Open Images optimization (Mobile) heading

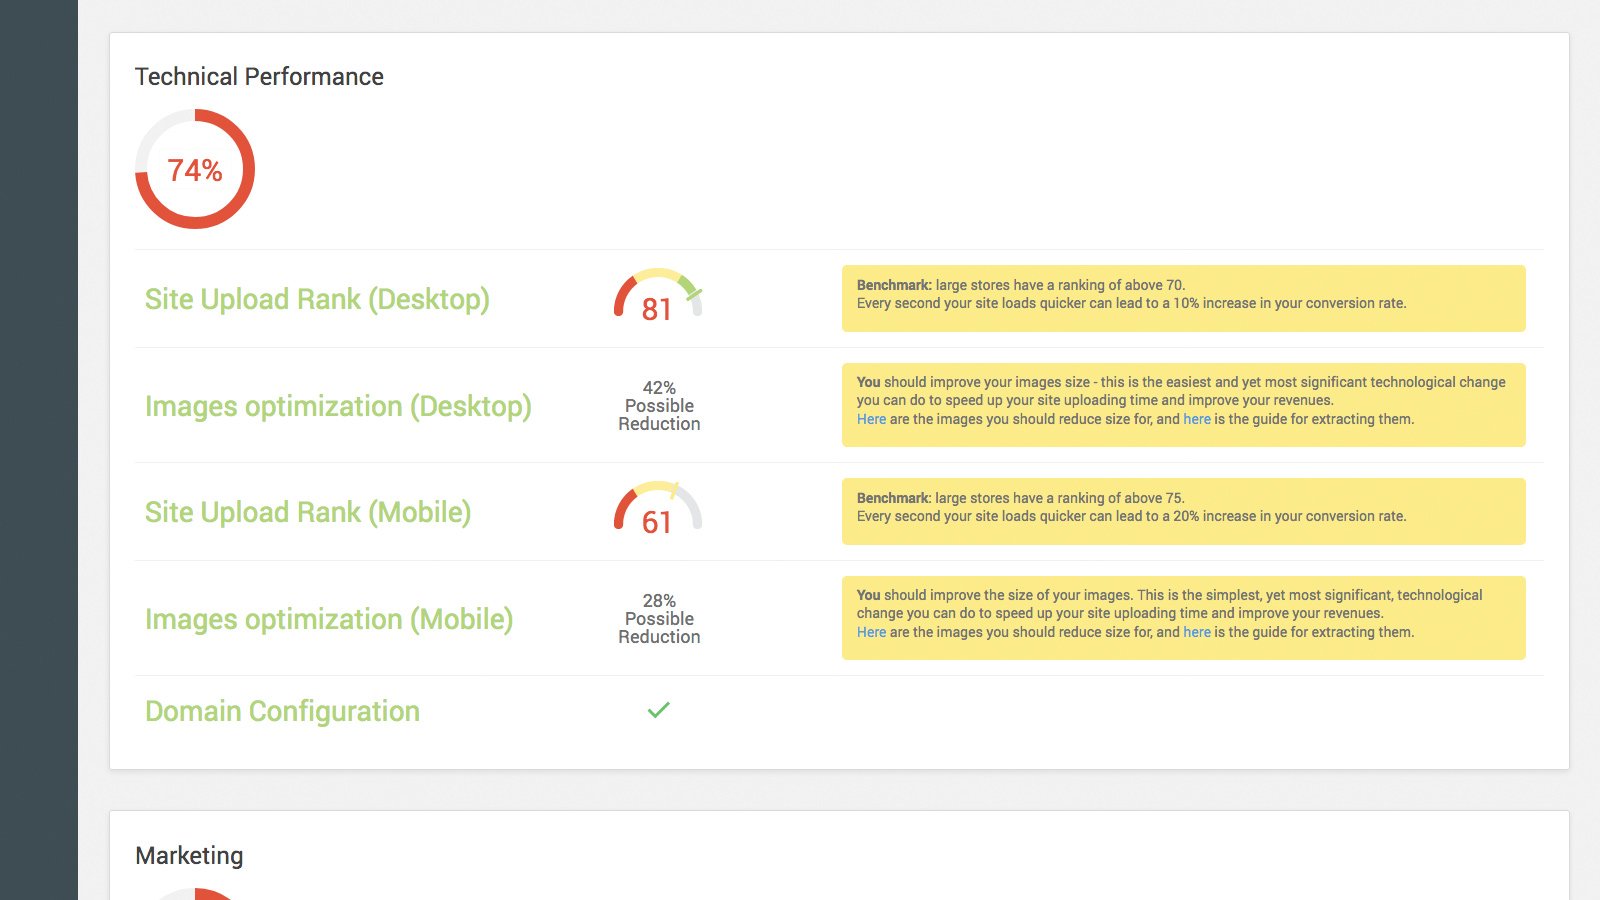pos(329,619)
